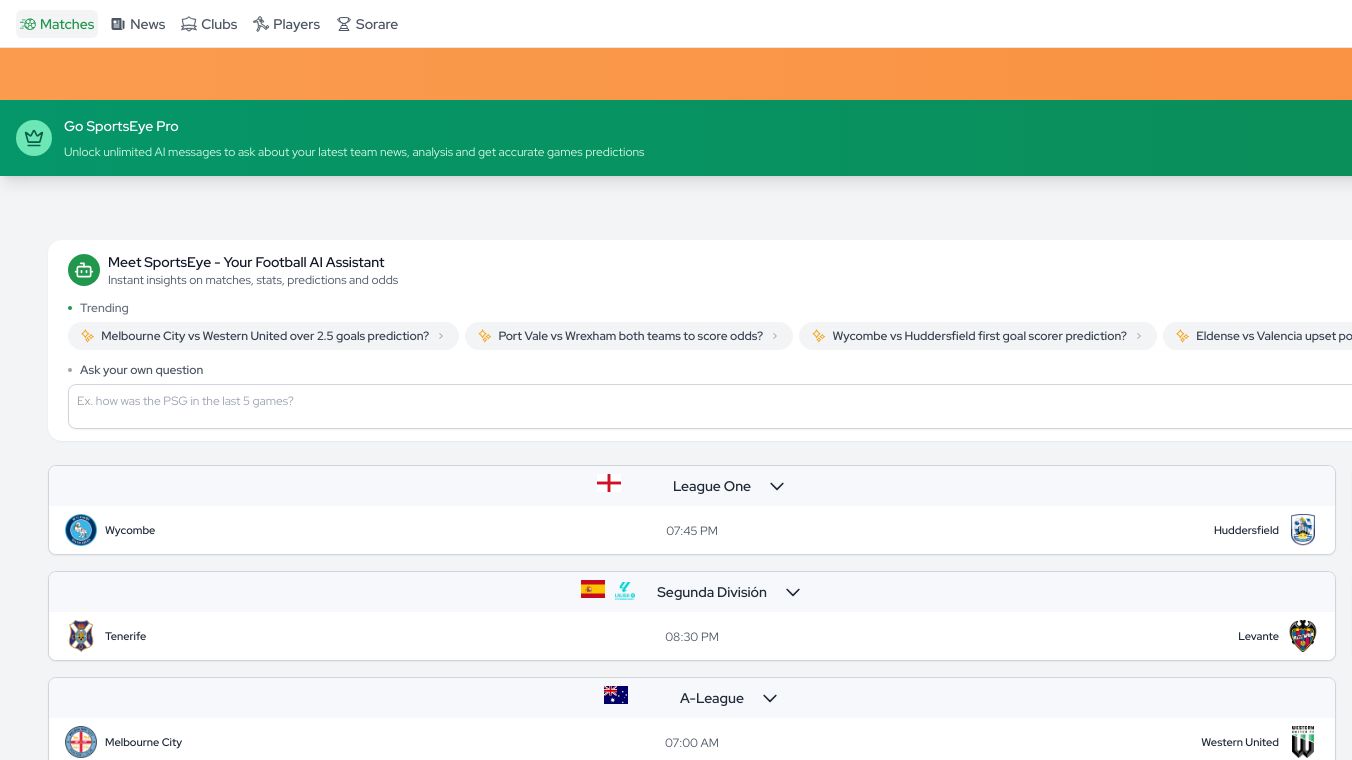Viewport: 1352px width, 760px height.
Task: Click sparkle icon on Port Vale trending chip
Action: tap(485, 336)
